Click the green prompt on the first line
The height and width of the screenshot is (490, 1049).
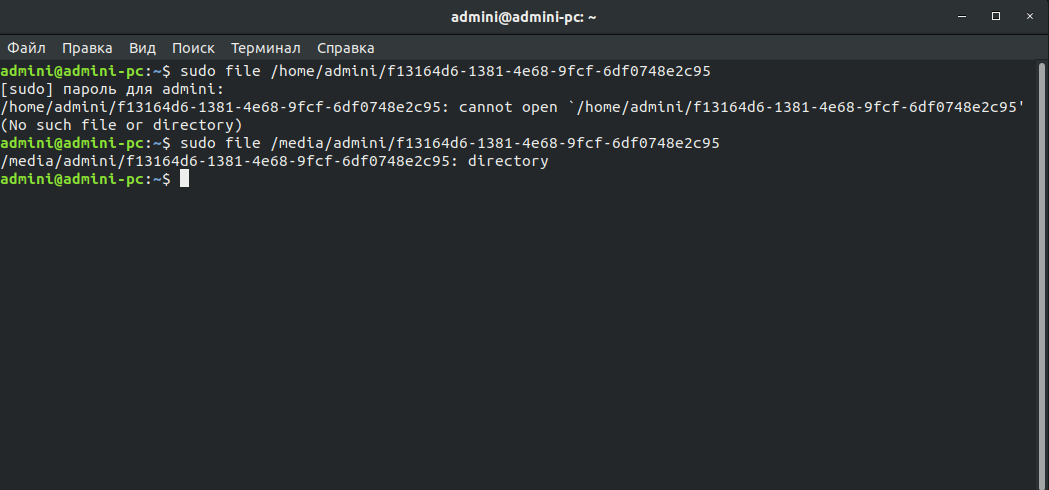(74, 72)
